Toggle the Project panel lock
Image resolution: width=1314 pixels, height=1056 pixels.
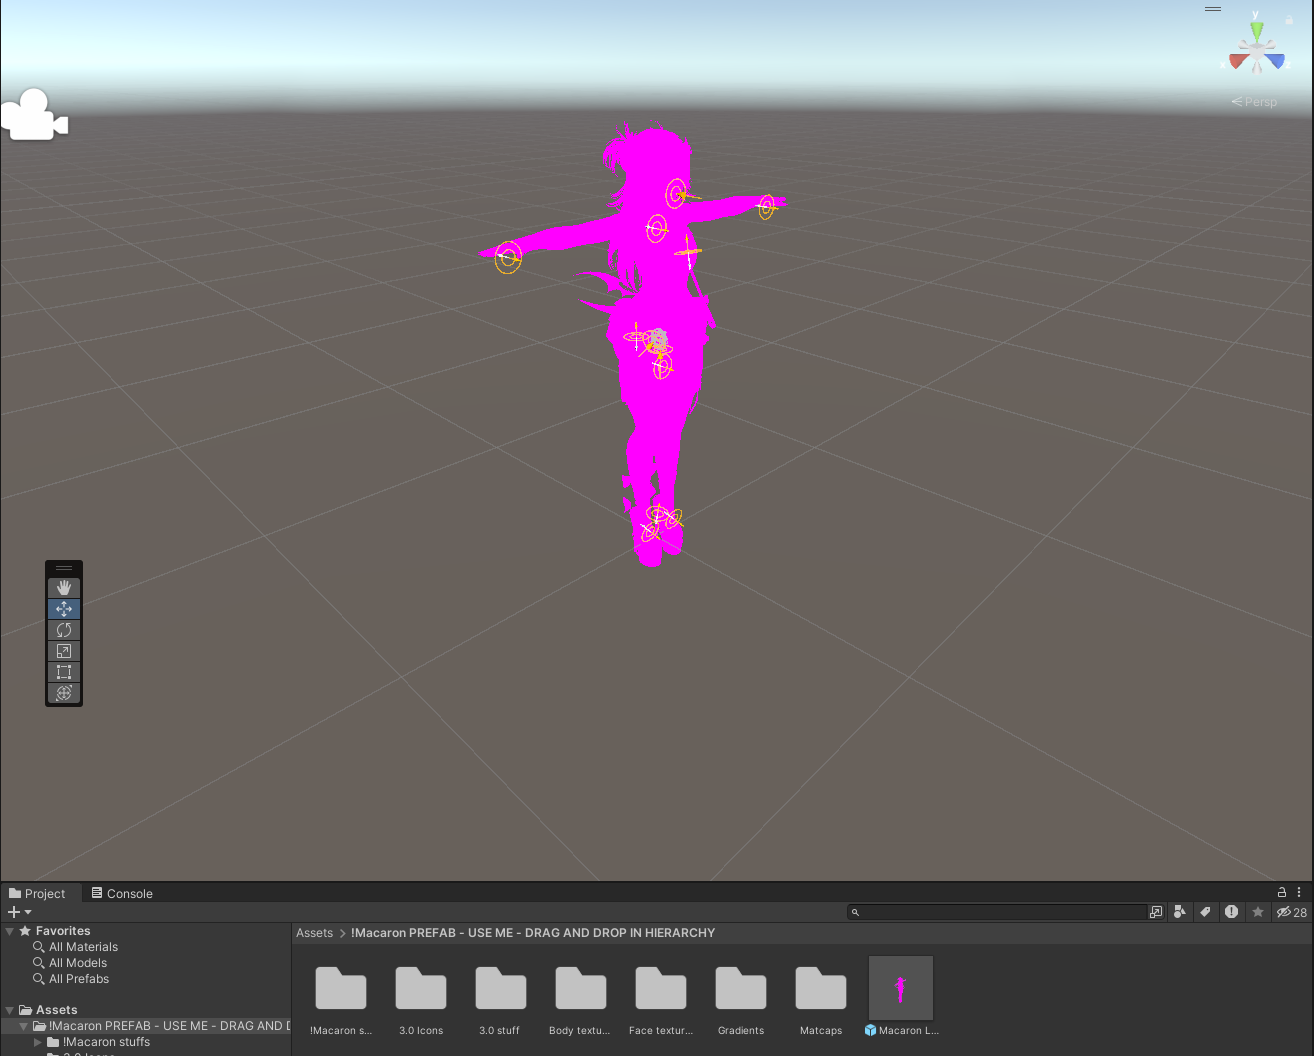coord(1282,892)
